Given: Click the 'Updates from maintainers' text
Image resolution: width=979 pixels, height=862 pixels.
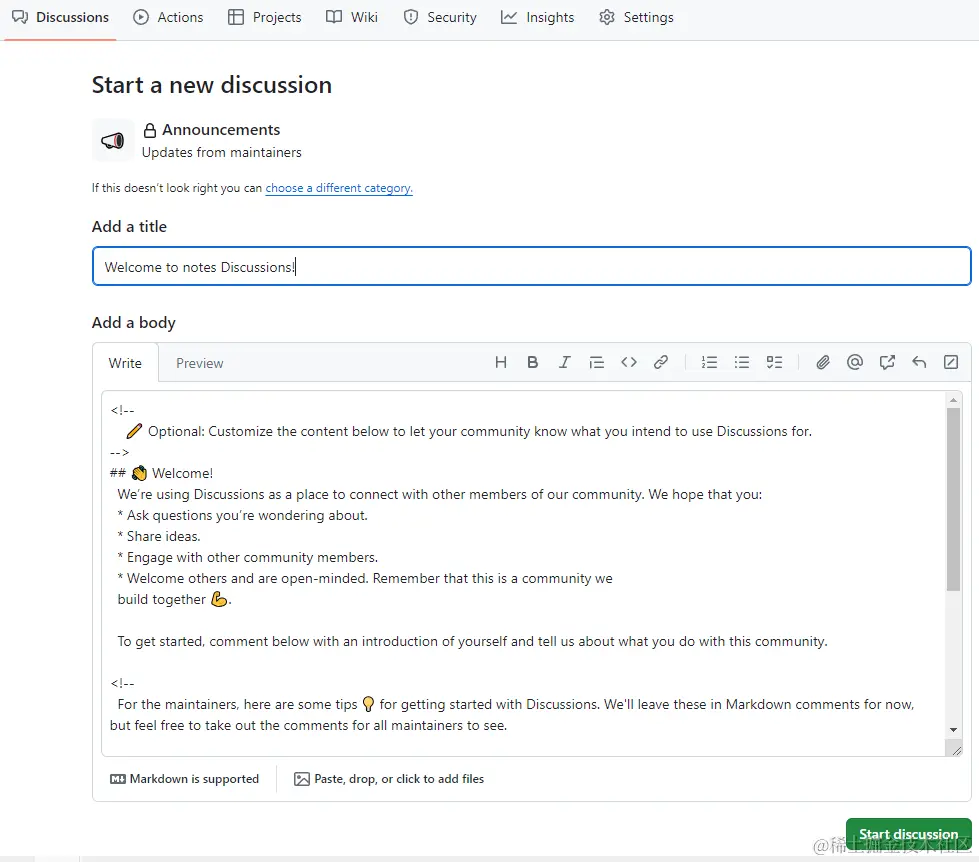Looking at the screenshot, I should click(222, 152).
